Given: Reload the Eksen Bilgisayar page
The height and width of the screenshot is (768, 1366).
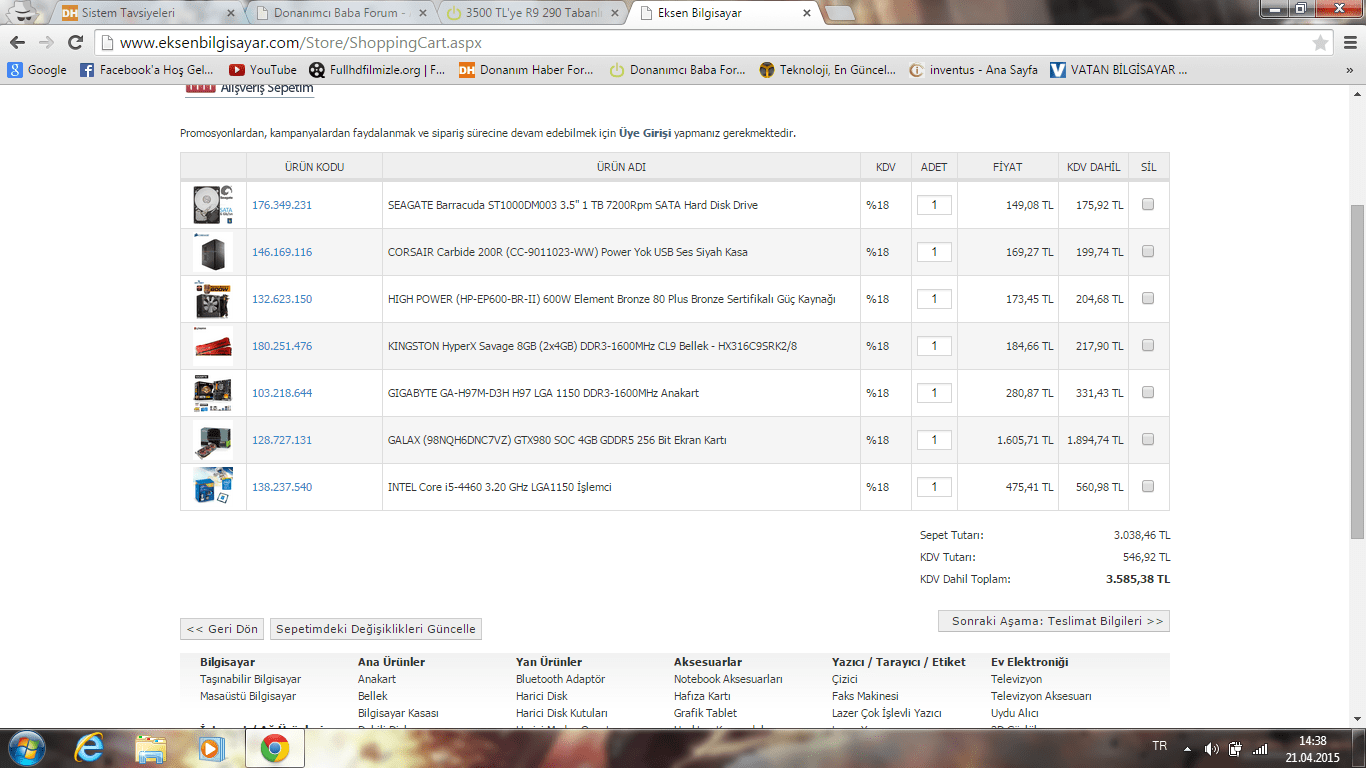Looking at the screenshot, I should [75, 43].
